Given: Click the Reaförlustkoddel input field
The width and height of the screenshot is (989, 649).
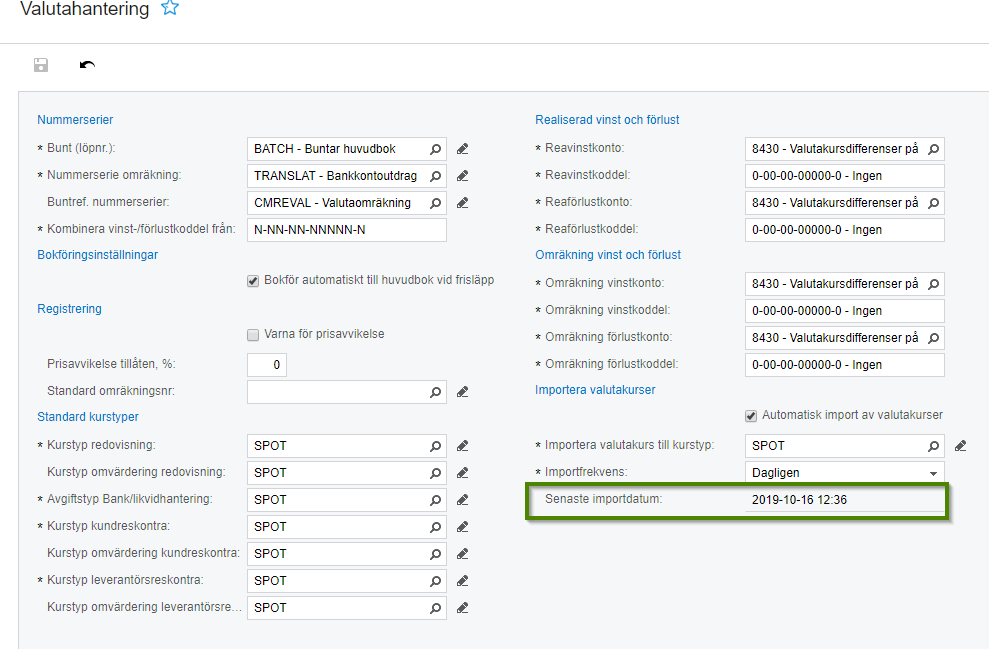Looking at the screenshot, I should [x=844, y=230].
